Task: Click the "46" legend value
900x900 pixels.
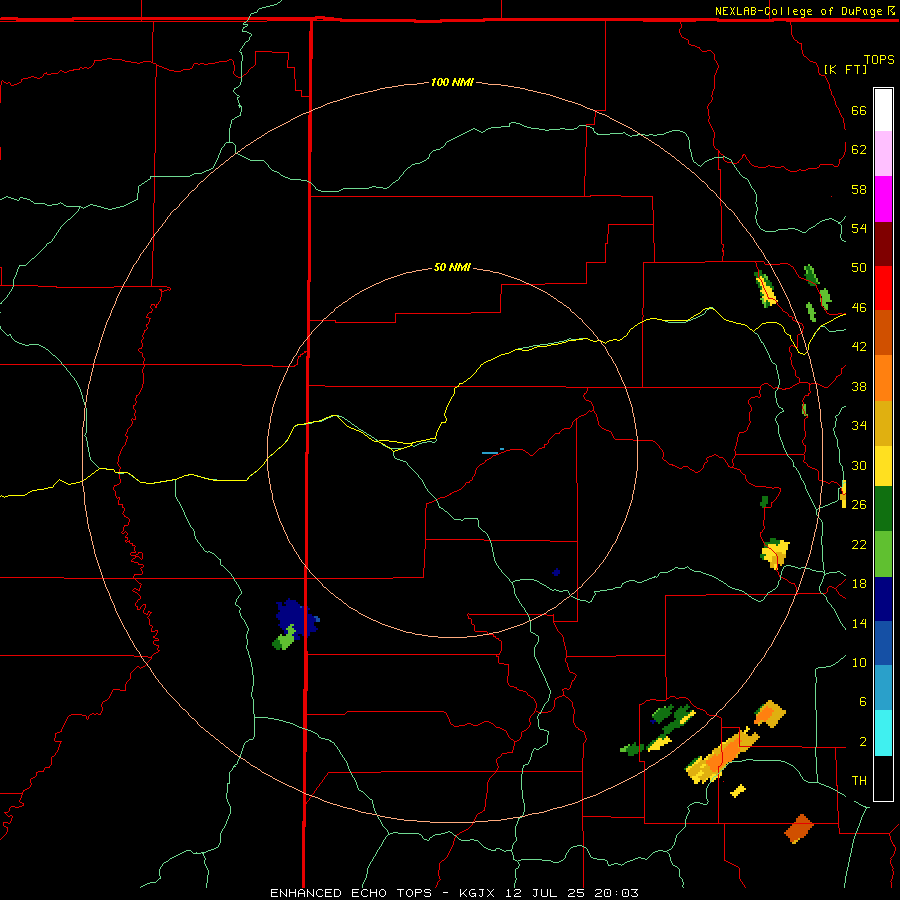Action: (859, 308)
